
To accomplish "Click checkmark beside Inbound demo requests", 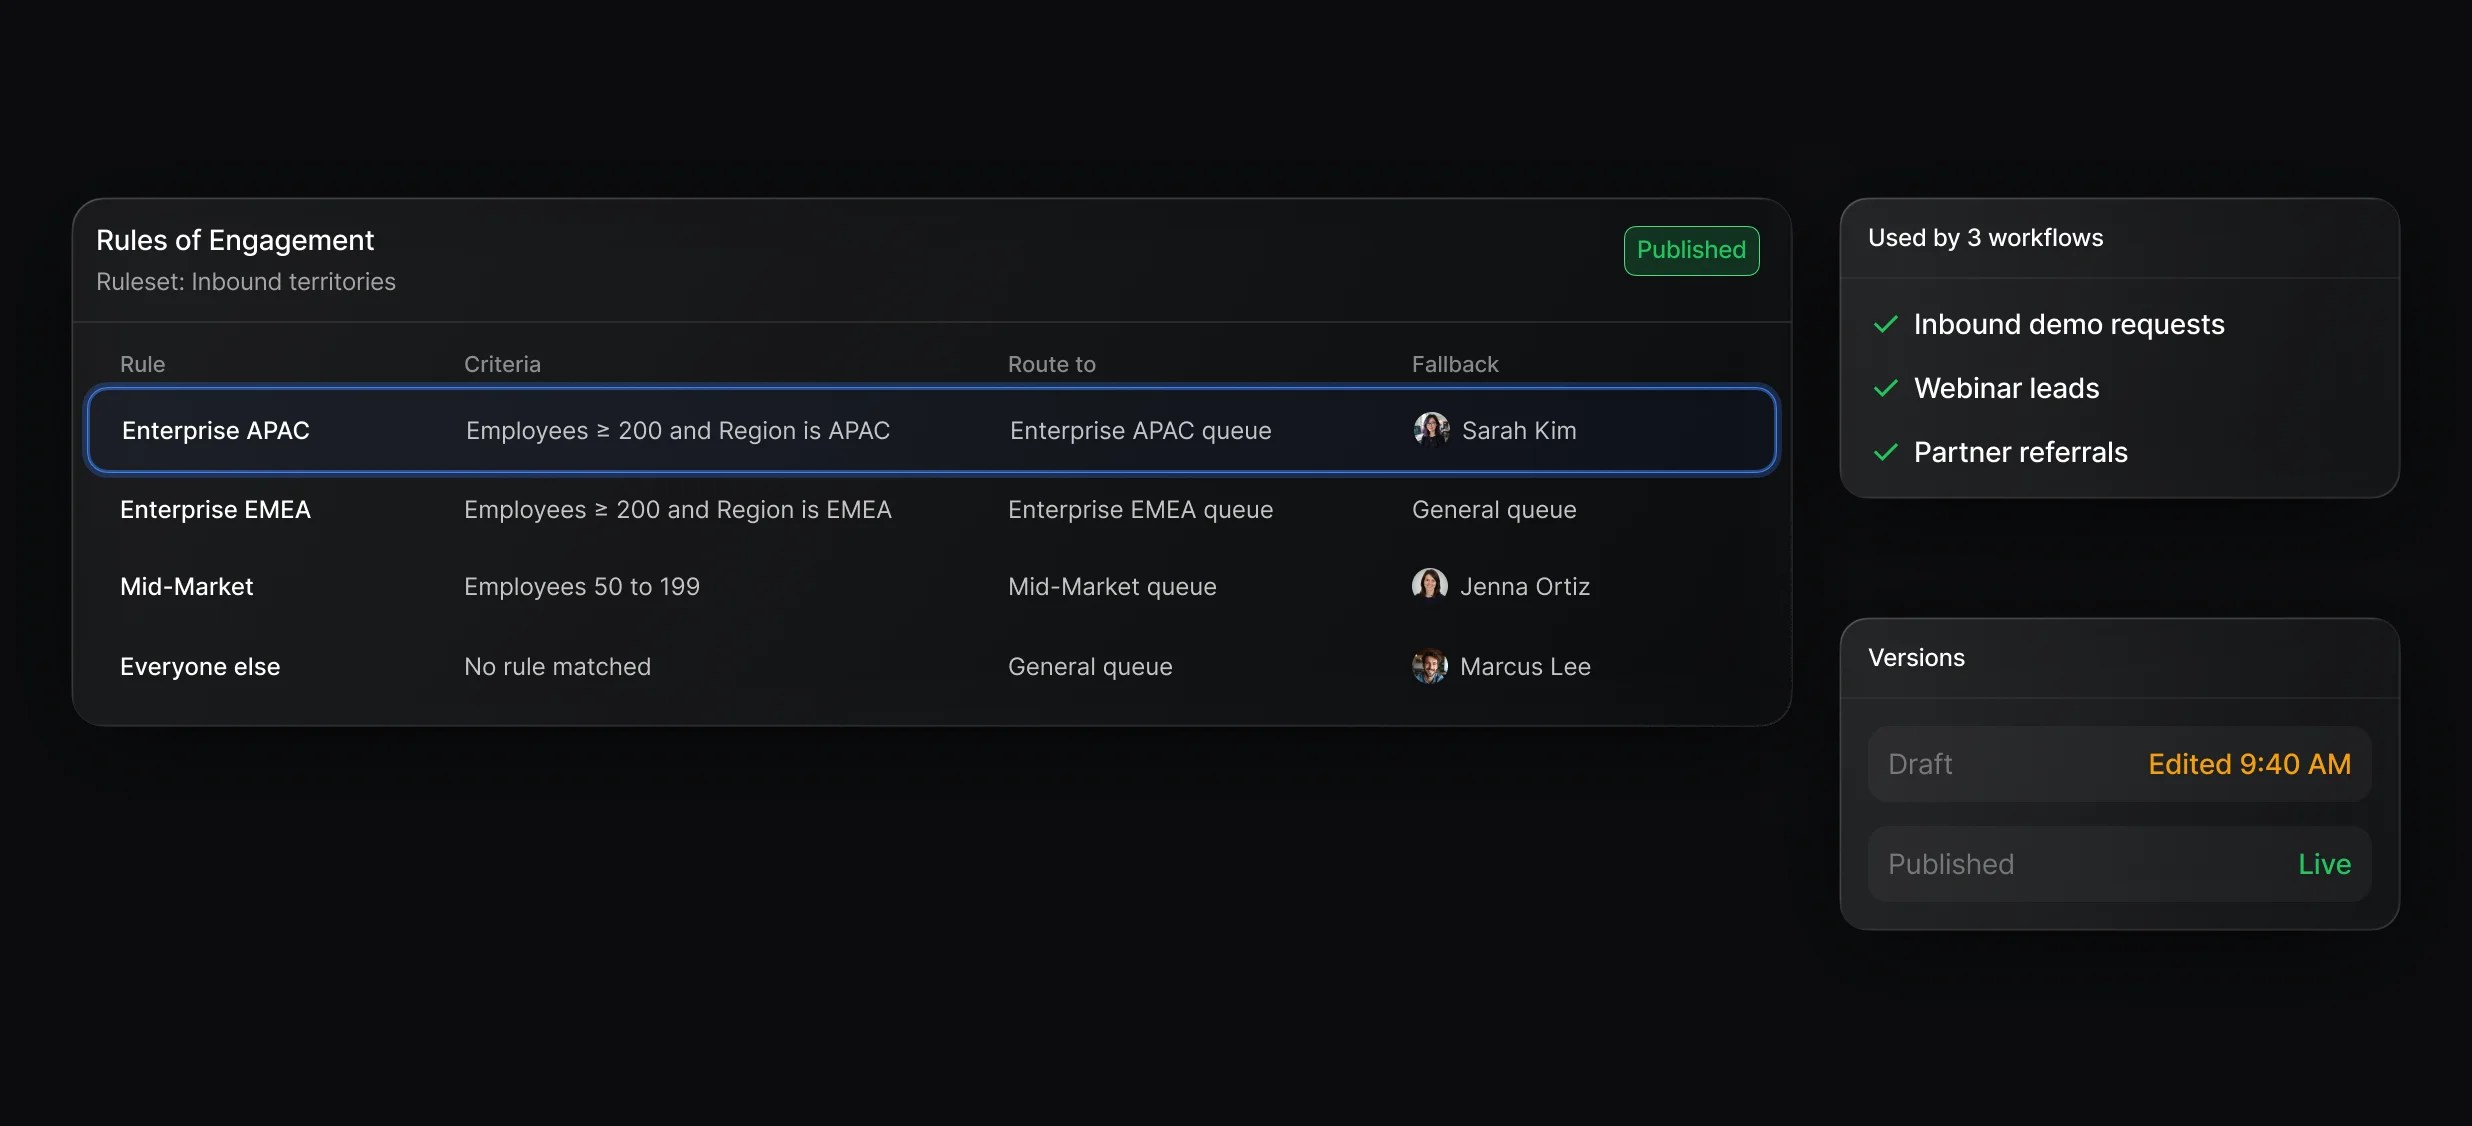I will coord(1885,324).
